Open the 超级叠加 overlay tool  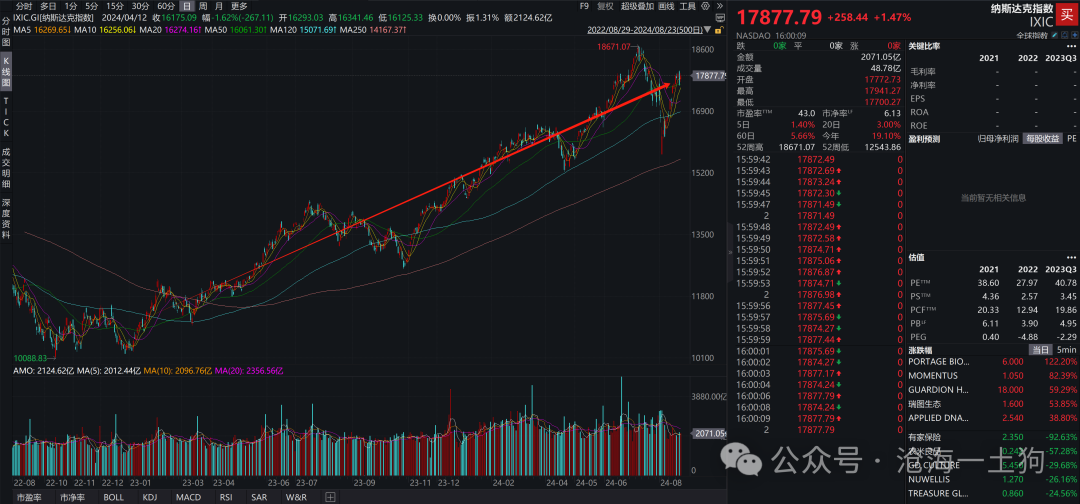pyautogui.click(x=637, y=6)
